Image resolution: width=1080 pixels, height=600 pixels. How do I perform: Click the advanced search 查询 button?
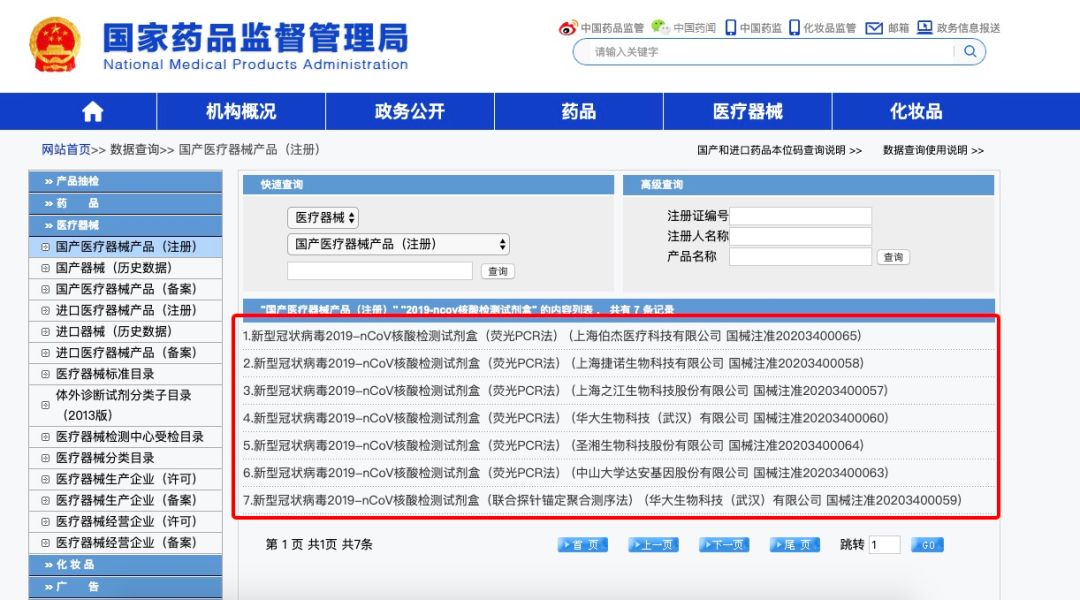click(x=893, y=257)
